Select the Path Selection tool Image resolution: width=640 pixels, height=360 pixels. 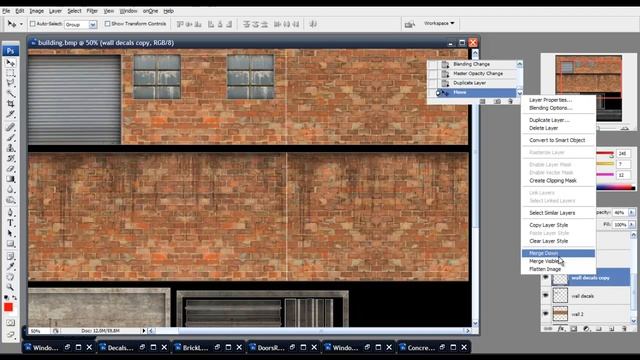point(11,233)
